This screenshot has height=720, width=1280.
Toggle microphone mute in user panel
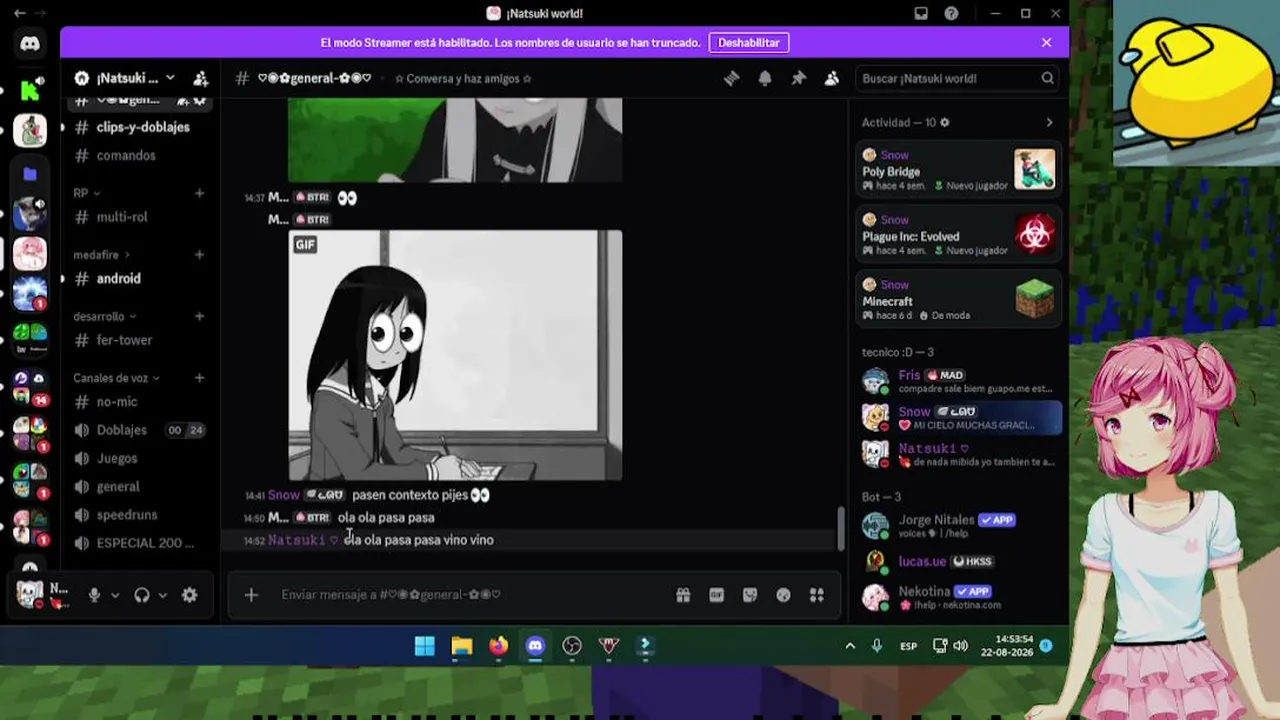click(x=94, y=595)
